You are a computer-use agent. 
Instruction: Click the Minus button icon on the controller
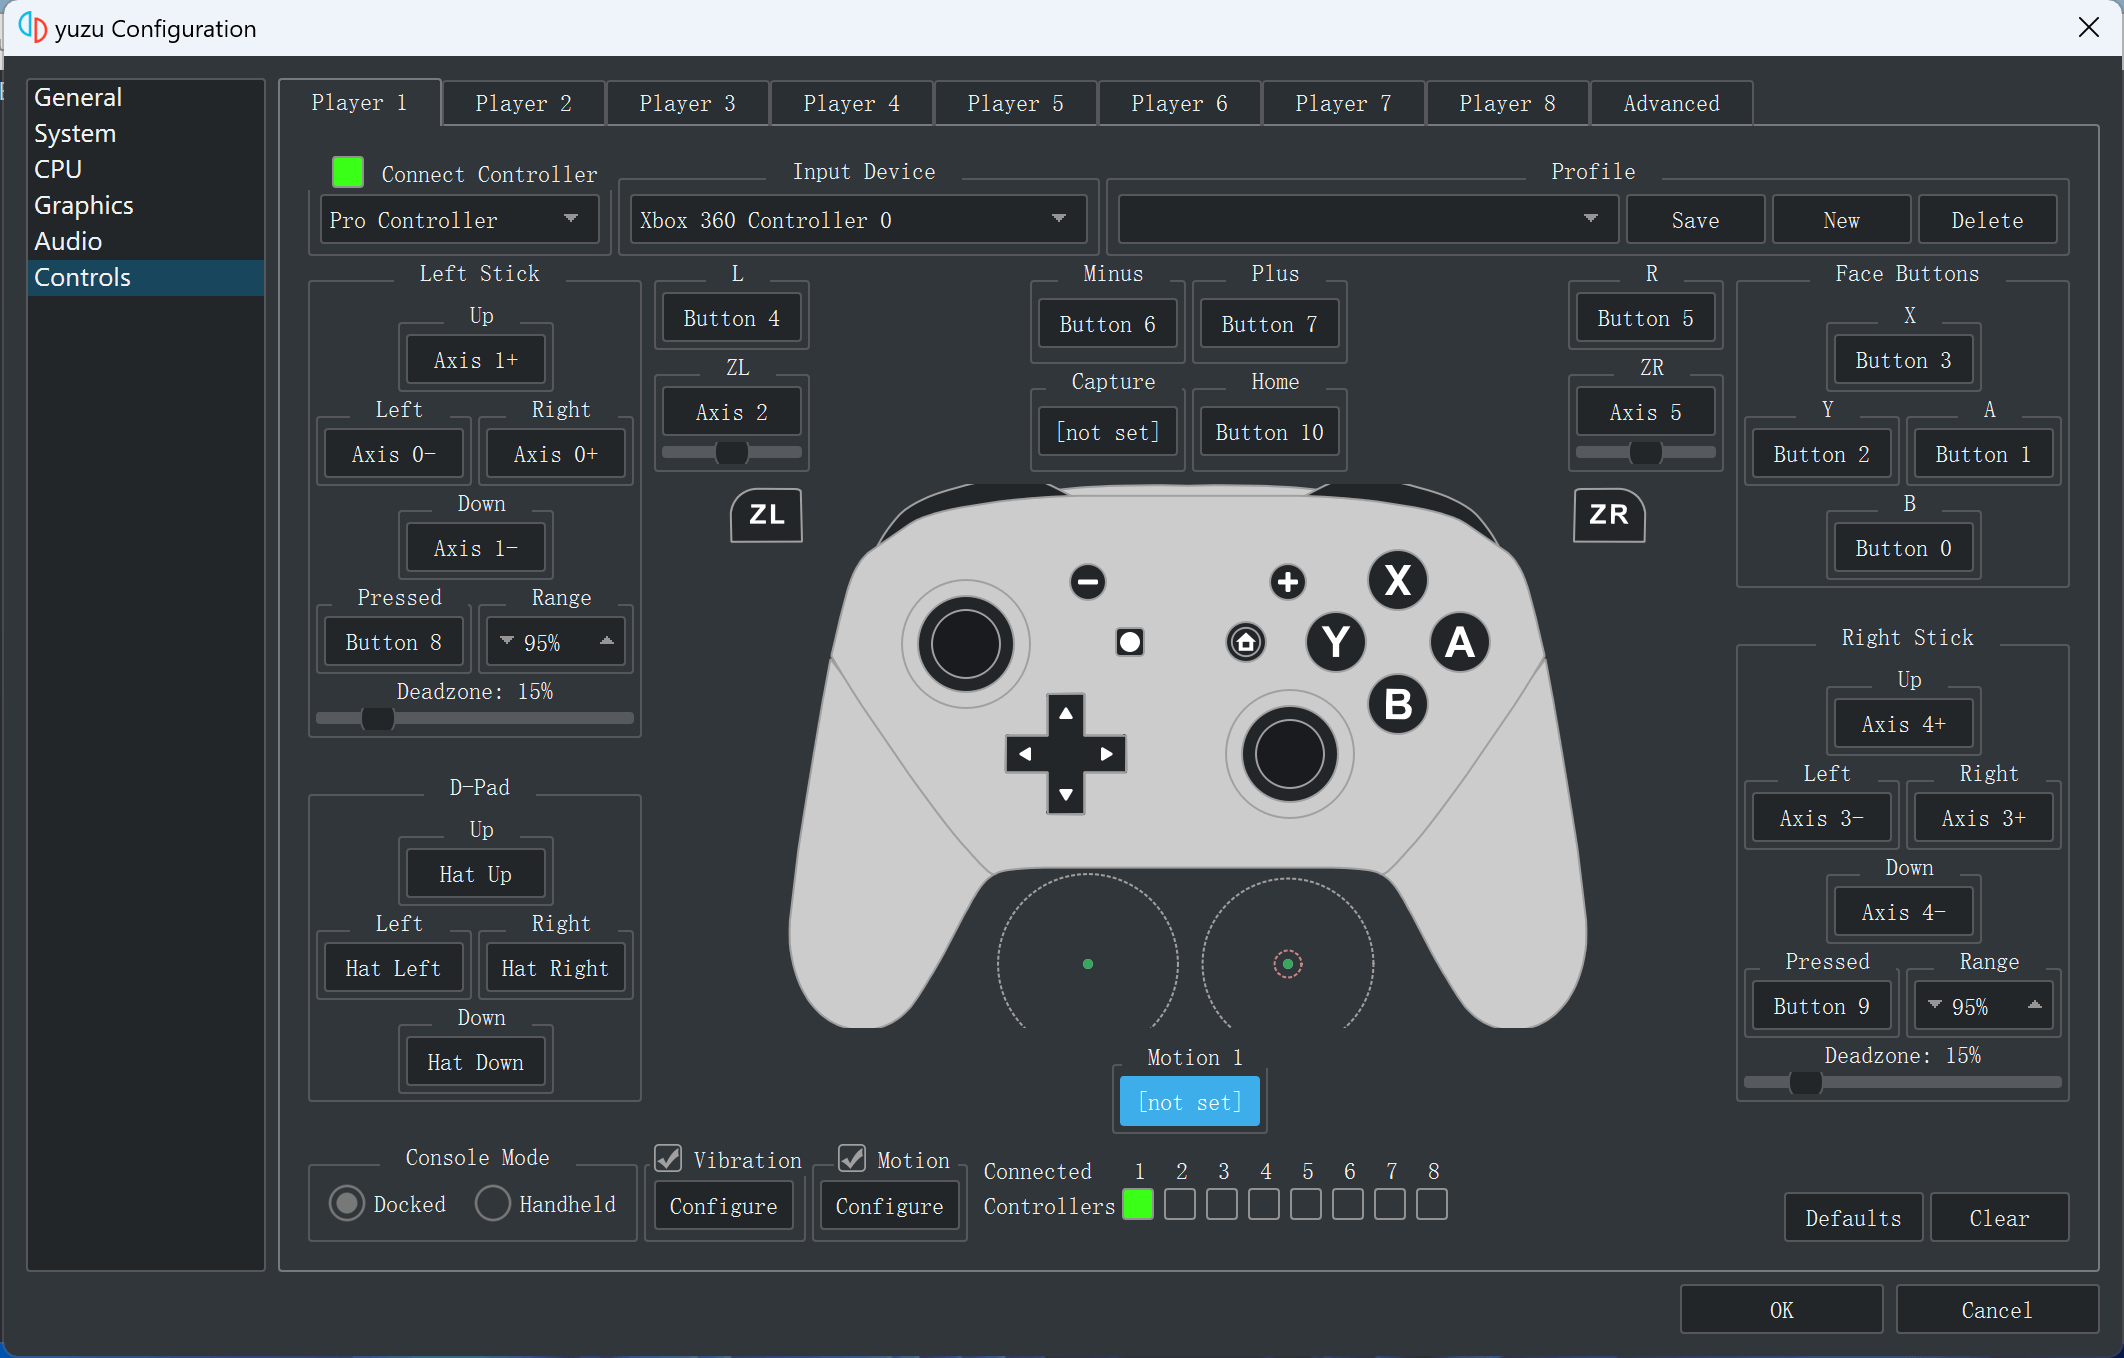[x=1087, y=581]
